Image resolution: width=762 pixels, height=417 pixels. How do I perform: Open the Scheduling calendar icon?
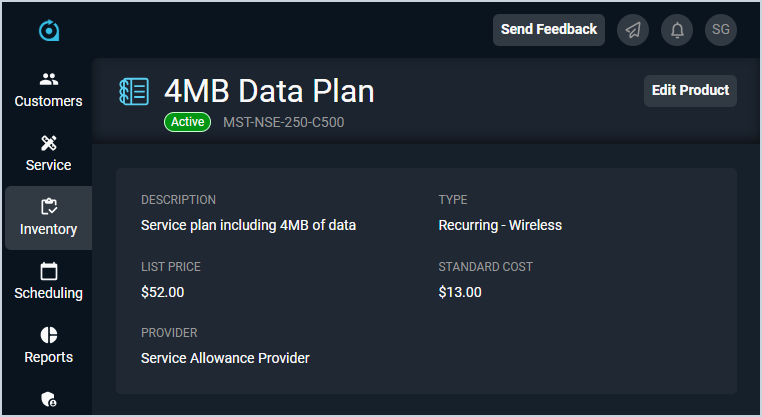click(49, 271)
